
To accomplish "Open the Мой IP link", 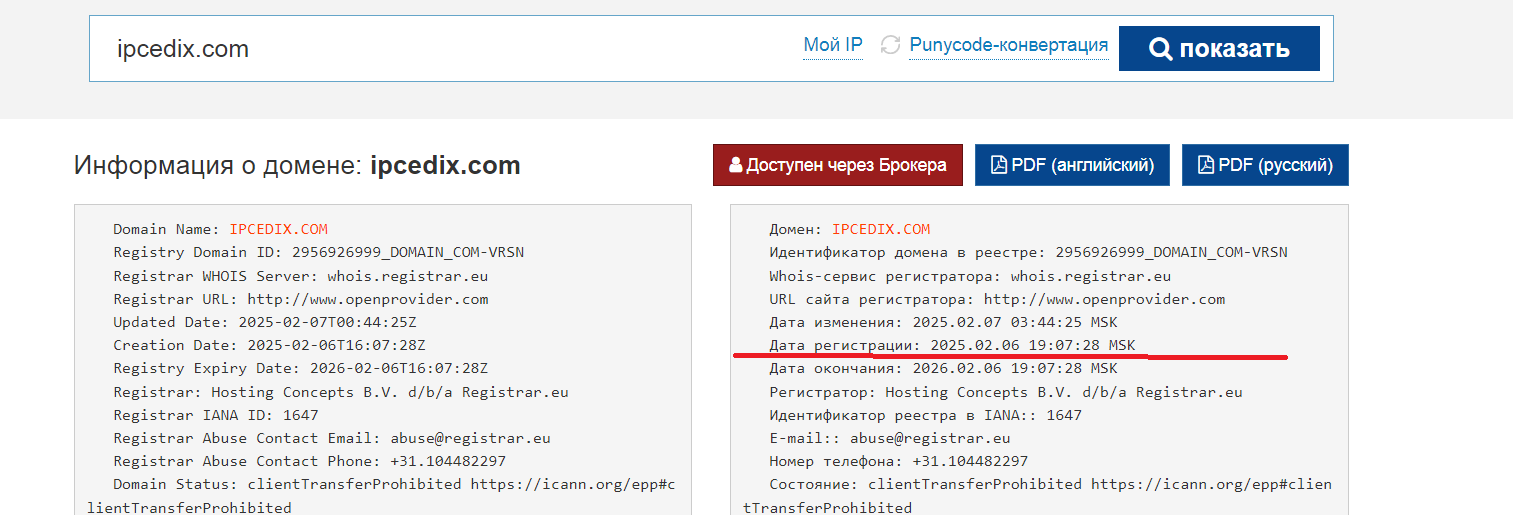I will coord(833,45).
